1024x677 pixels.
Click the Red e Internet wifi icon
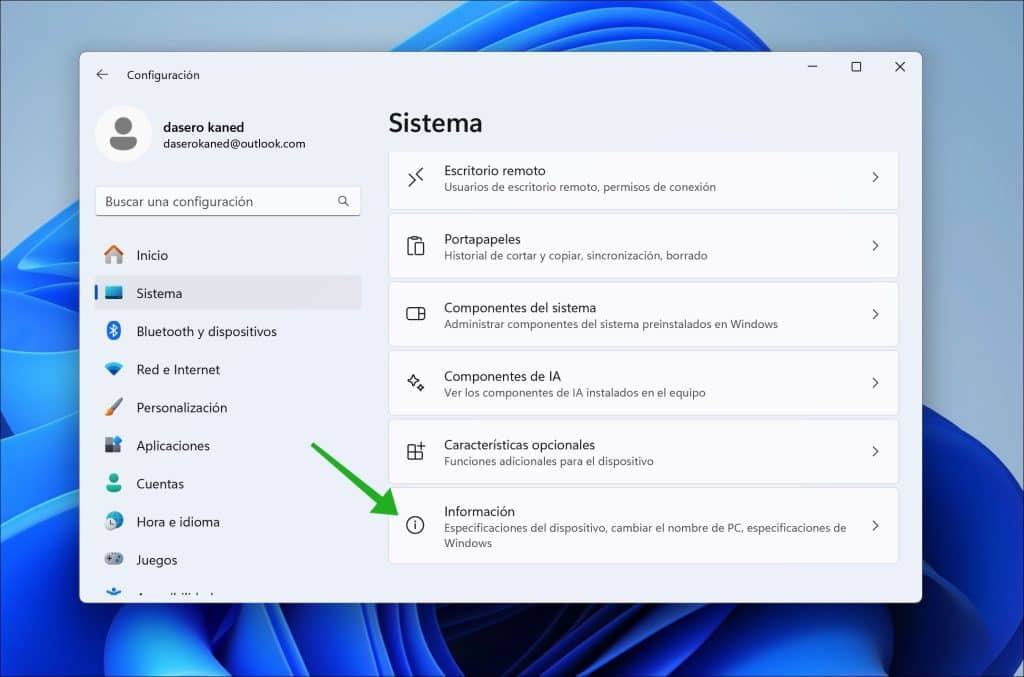tap(114, 369)
